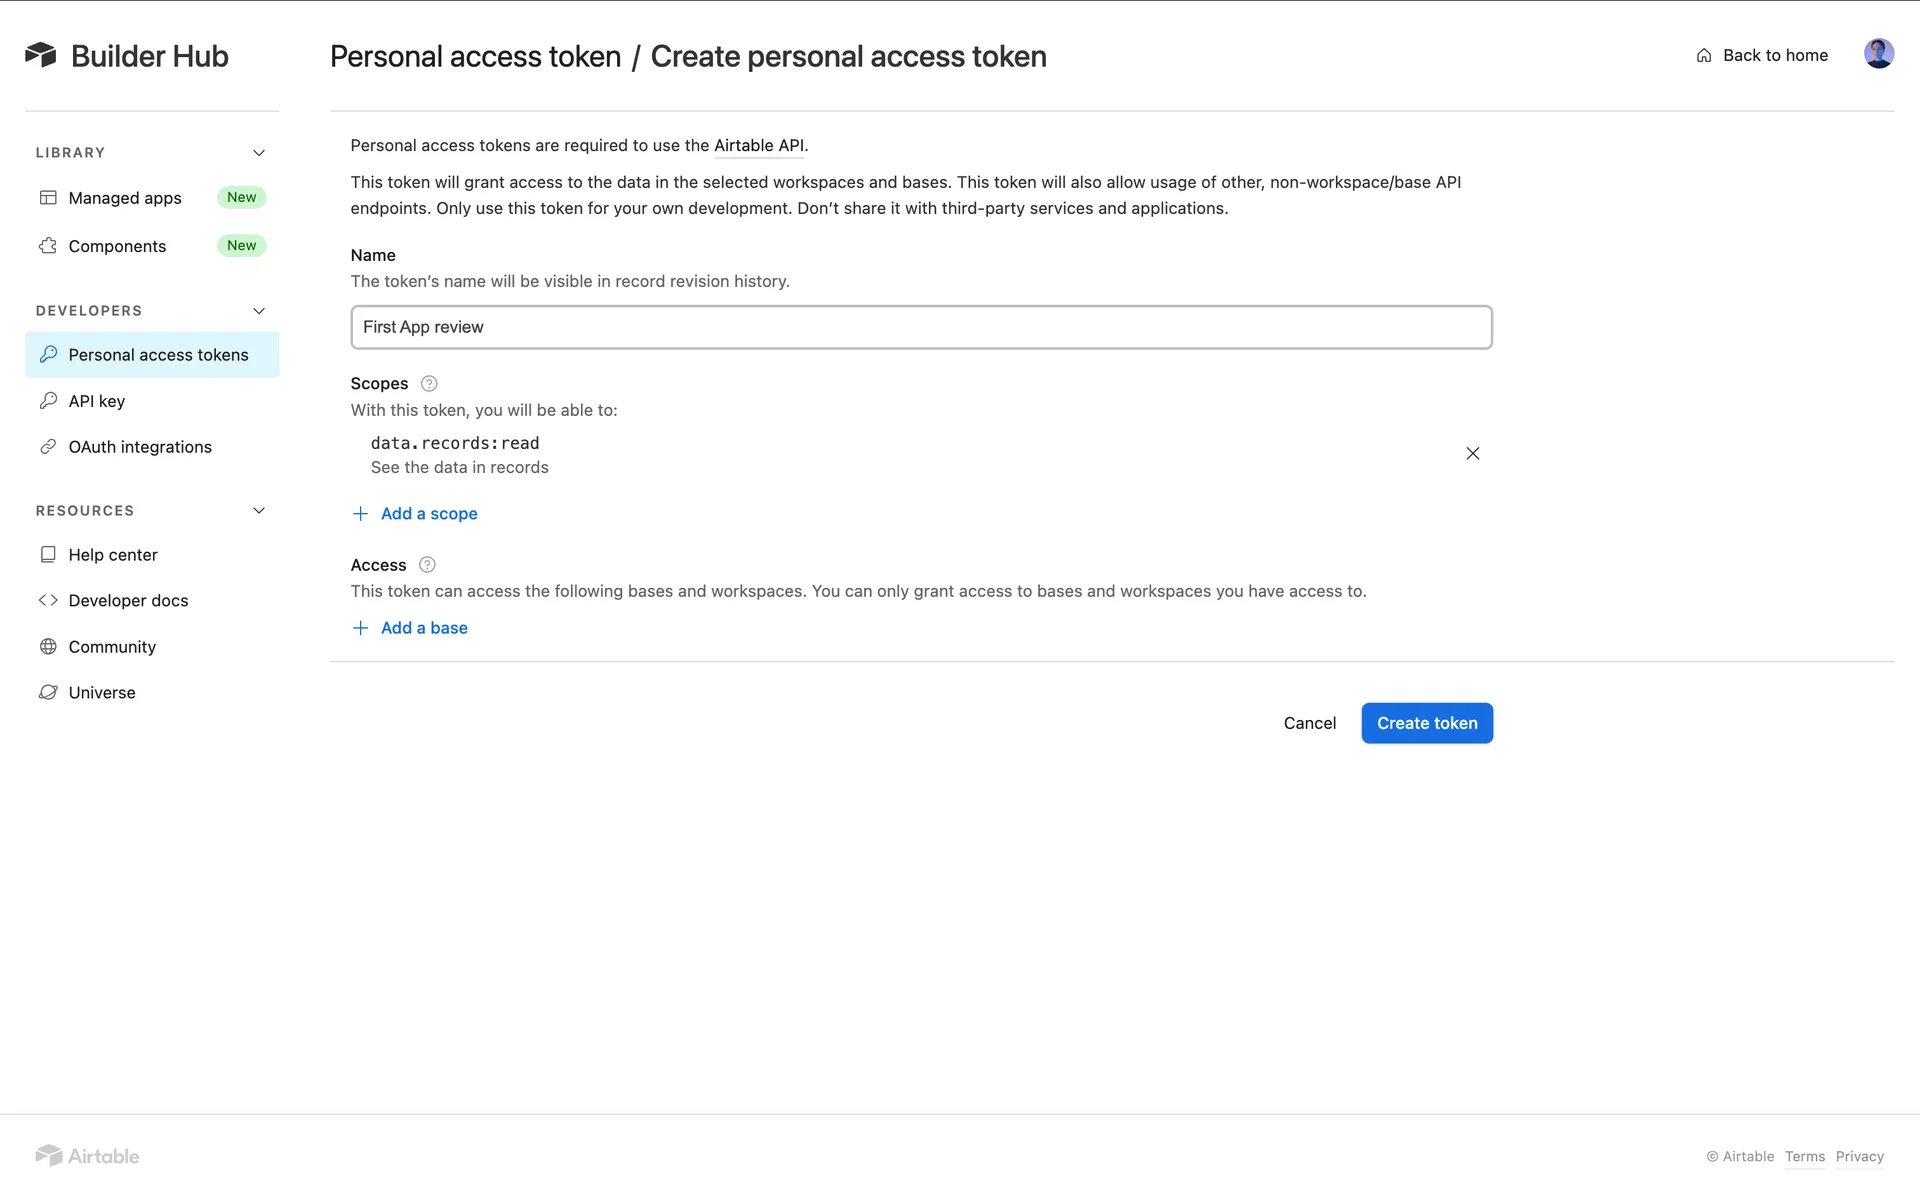Collapse the Library section chevron

pyautogui.click(x=259, y=153)
